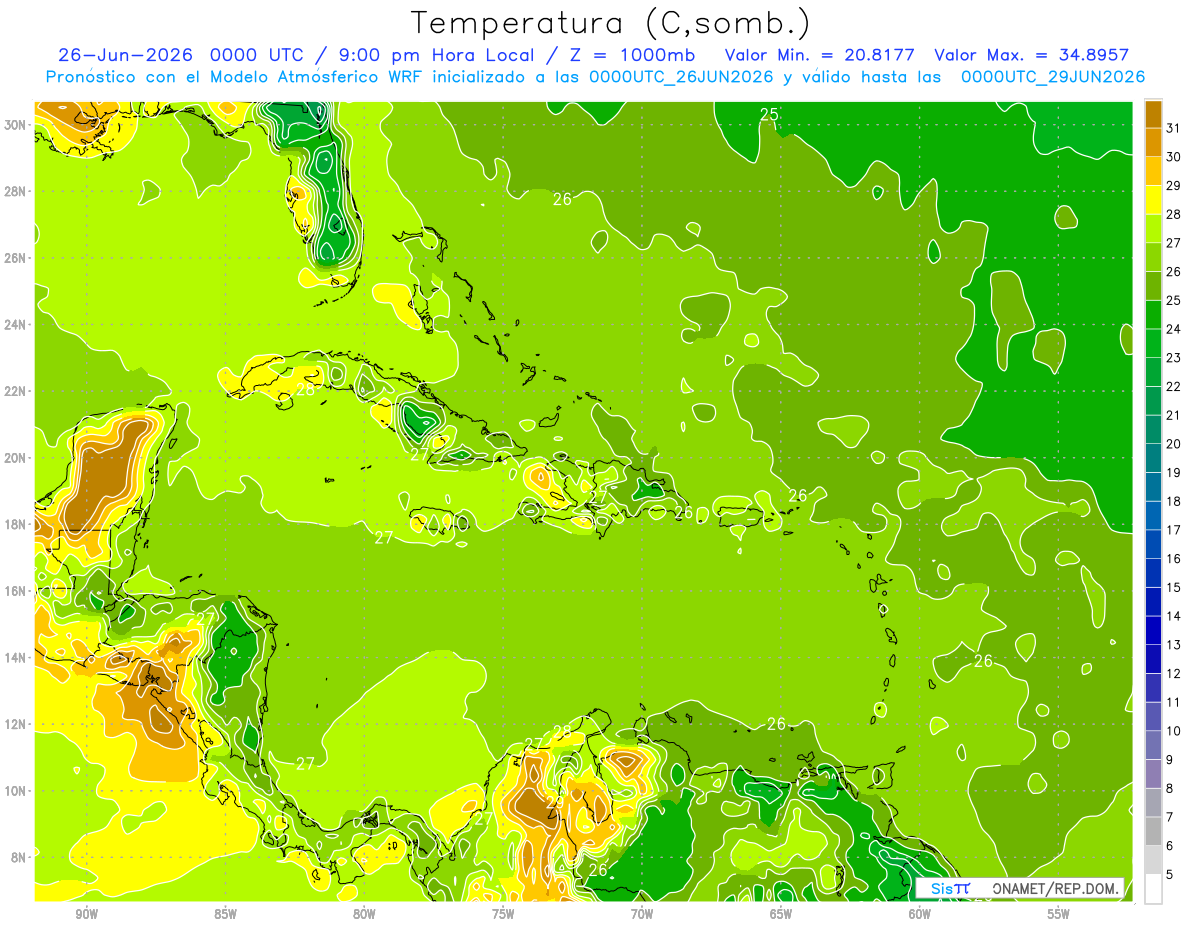Click the 26N latitude axis label
Image resolution: width=1200 pixels, height=927 pixels.
[15, 257]
